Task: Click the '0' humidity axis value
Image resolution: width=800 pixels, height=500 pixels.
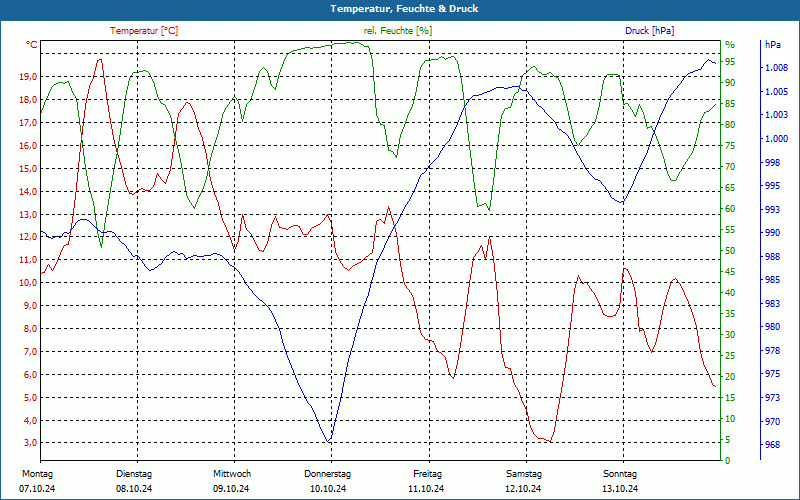Action: 728,461
